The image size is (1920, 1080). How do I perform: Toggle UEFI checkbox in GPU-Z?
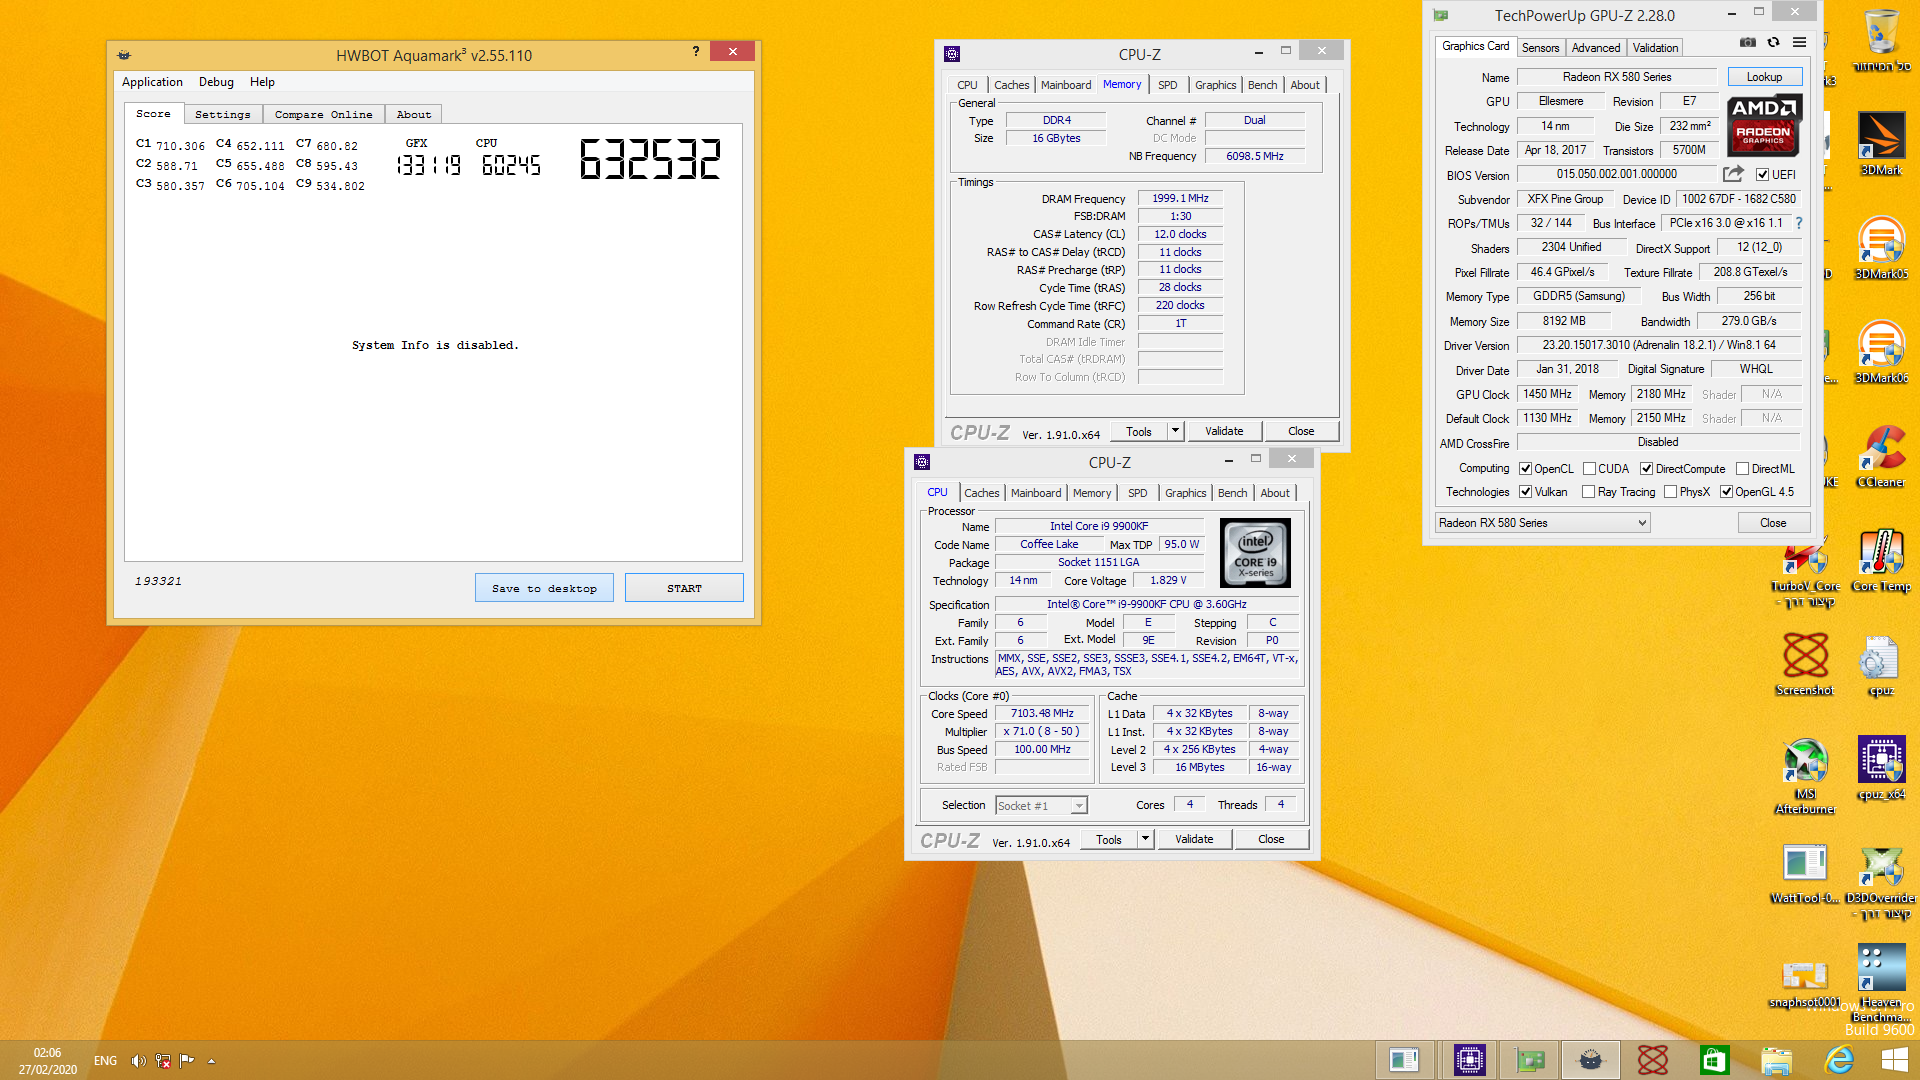tap(1762, 175)
